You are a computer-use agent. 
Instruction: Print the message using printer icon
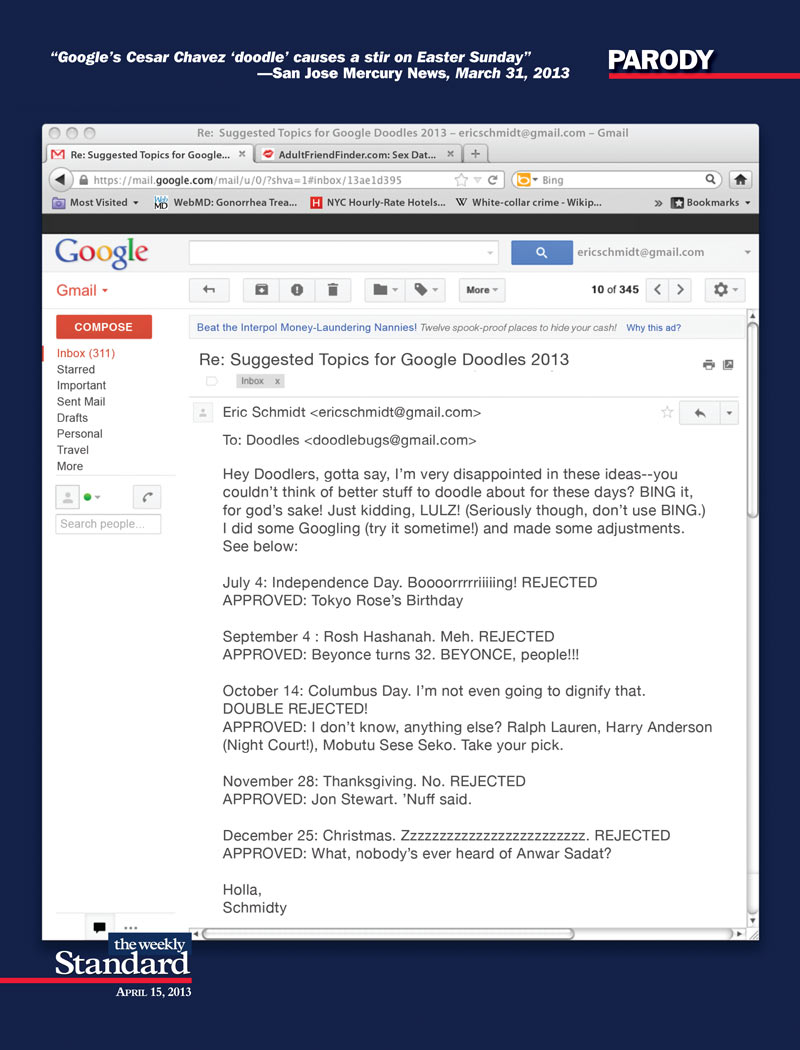tap(709, 365)
